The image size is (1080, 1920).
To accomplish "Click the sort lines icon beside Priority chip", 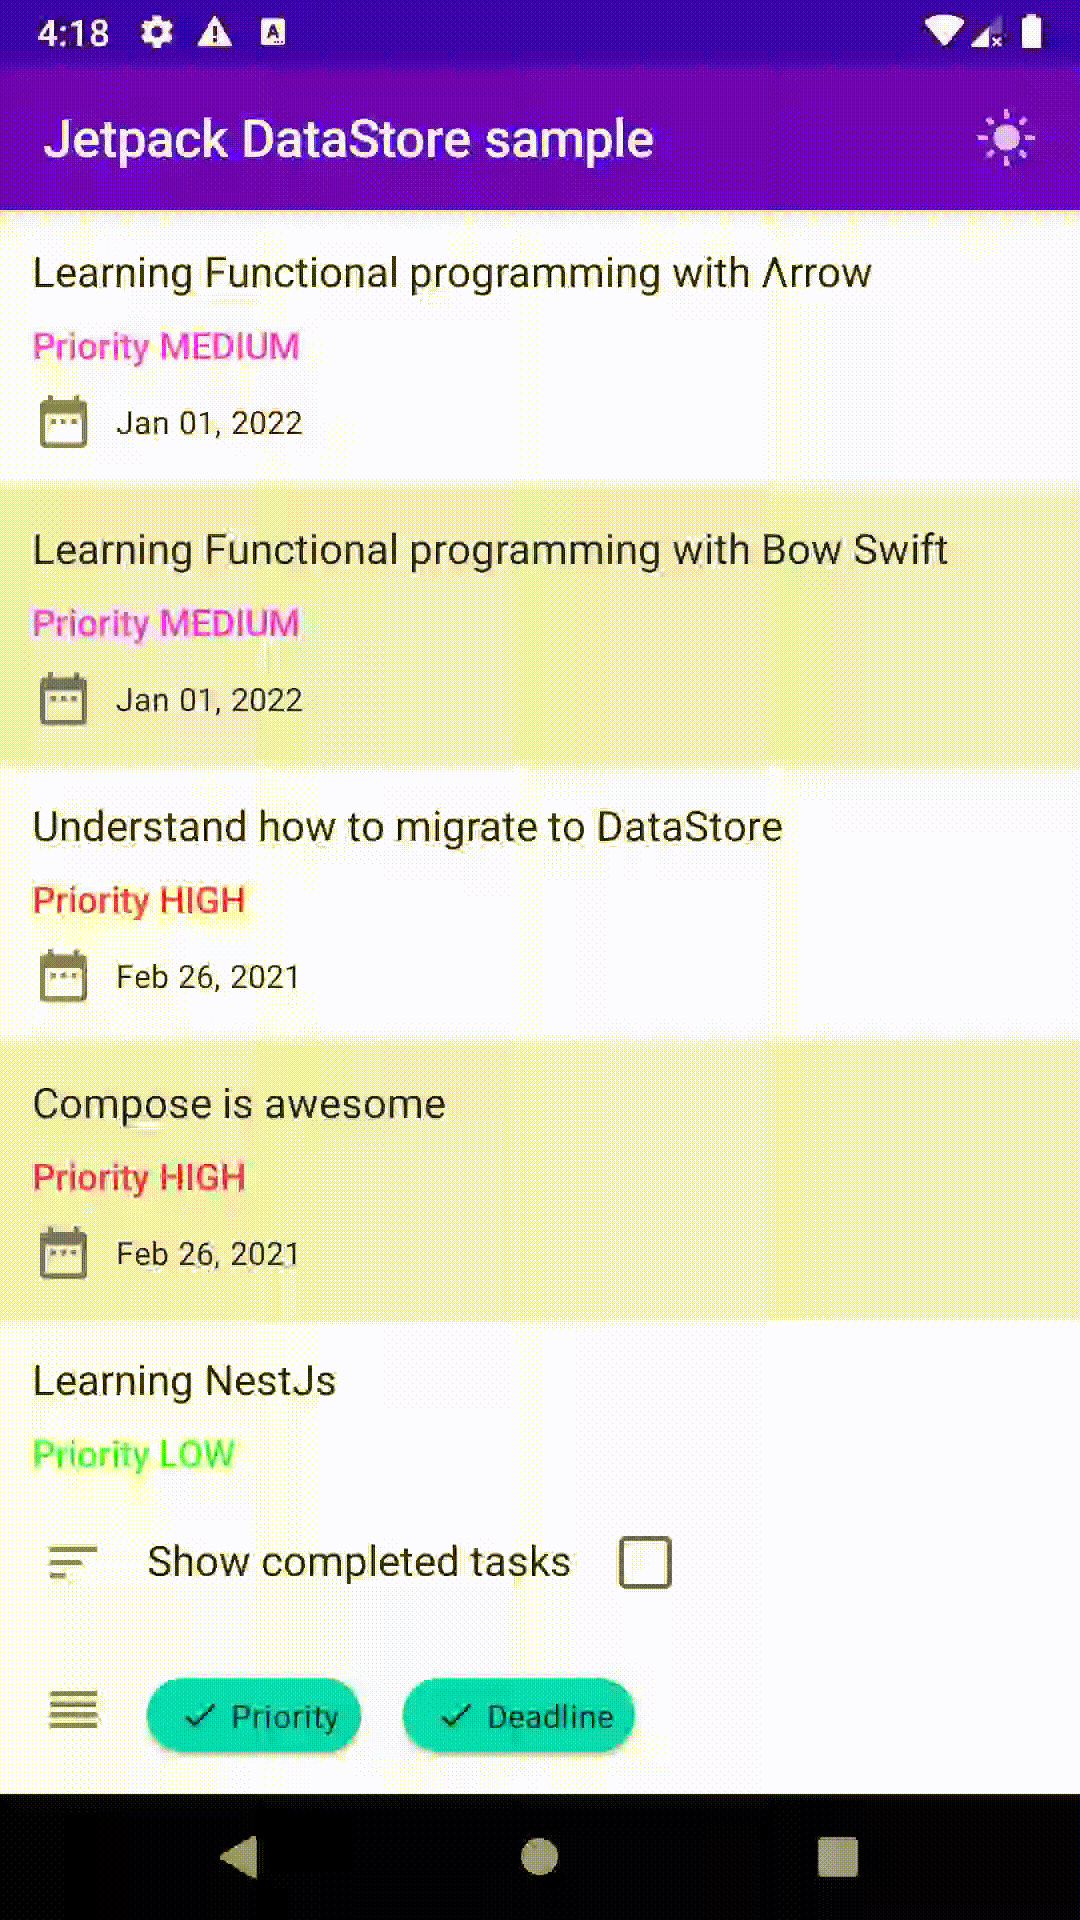I will coord(74,1710).
